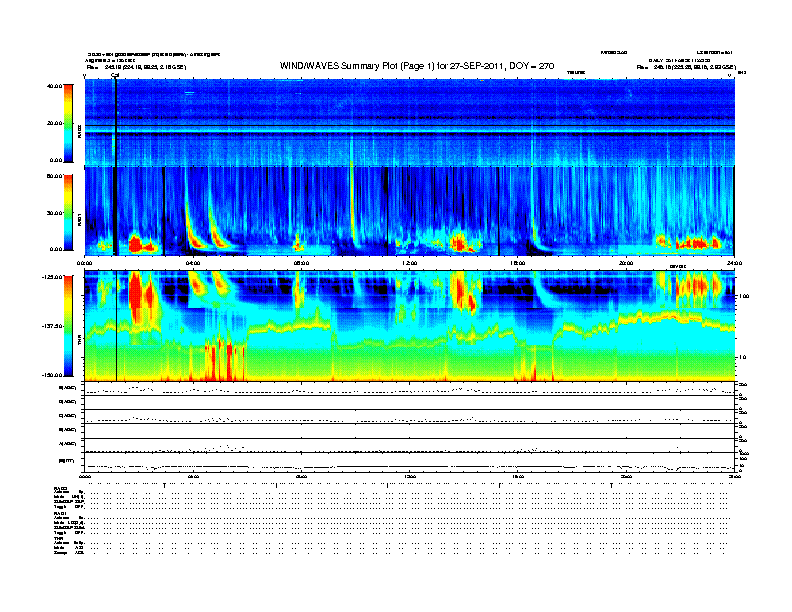Select the 20.00 color scale label
The width and height of the screenshot is (792, 612).
coord(54,123)
